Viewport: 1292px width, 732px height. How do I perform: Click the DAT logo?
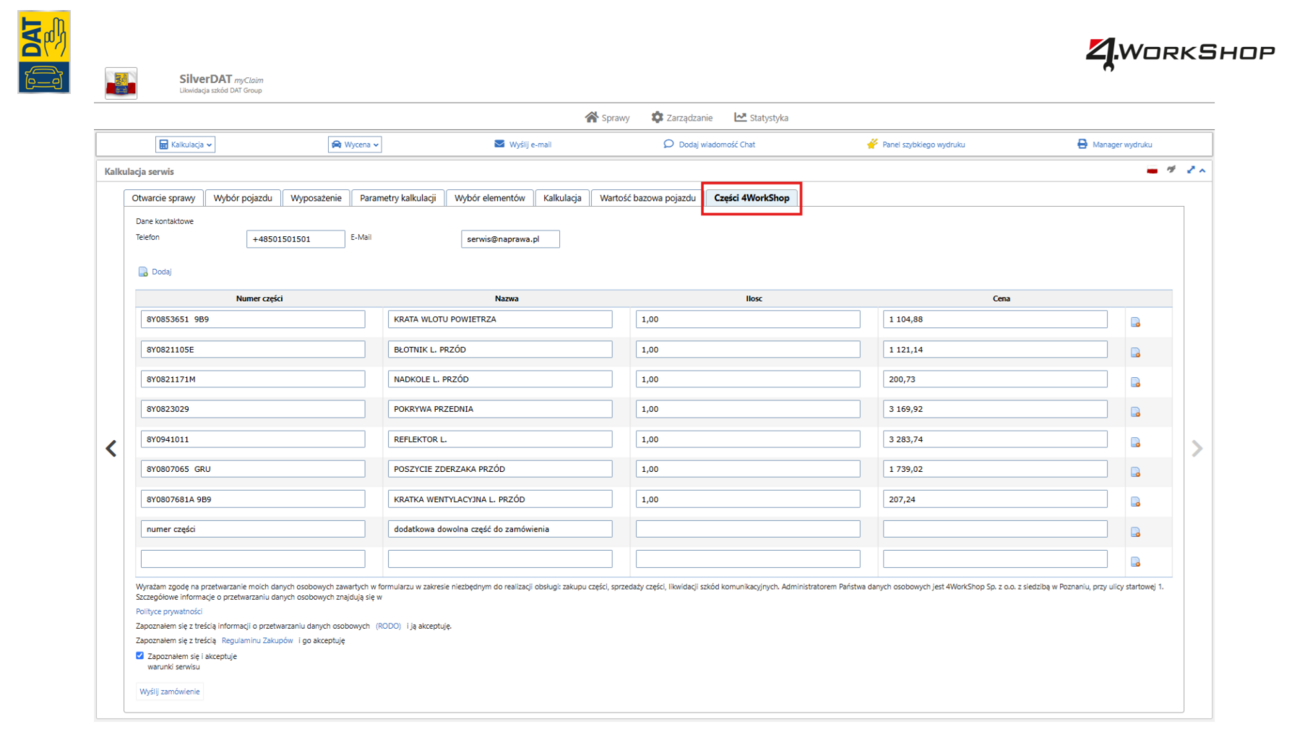[44, 52]
